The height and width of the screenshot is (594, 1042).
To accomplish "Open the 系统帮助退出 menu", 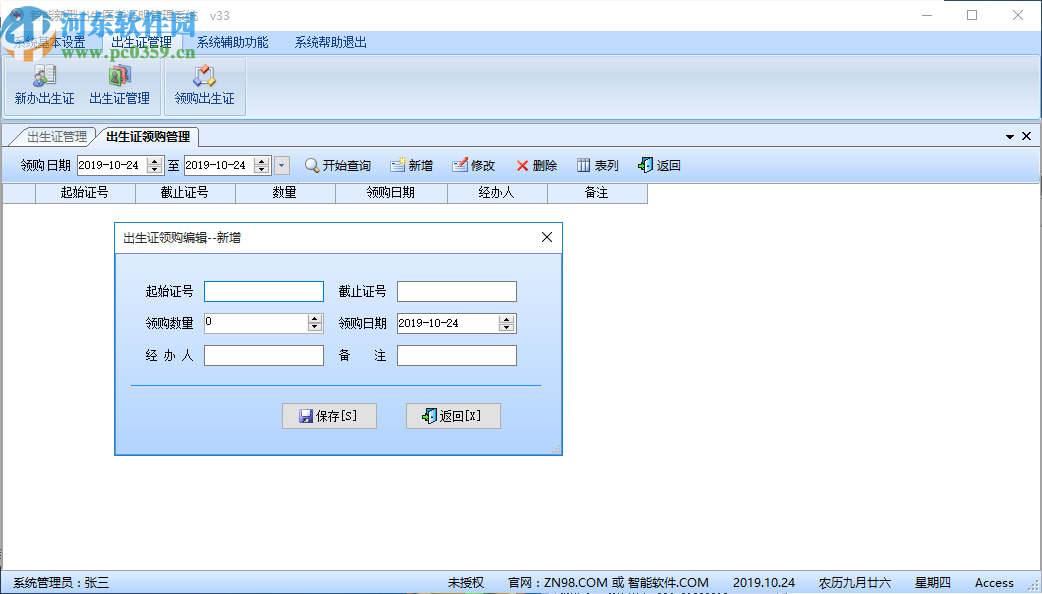I will (330, 42).
